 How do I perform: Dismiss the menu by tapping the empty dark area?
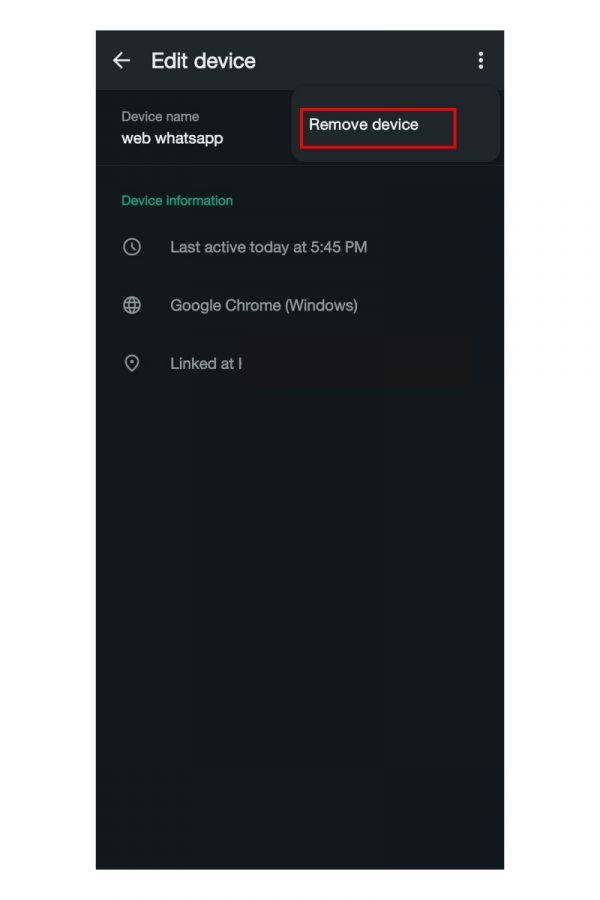300,603
